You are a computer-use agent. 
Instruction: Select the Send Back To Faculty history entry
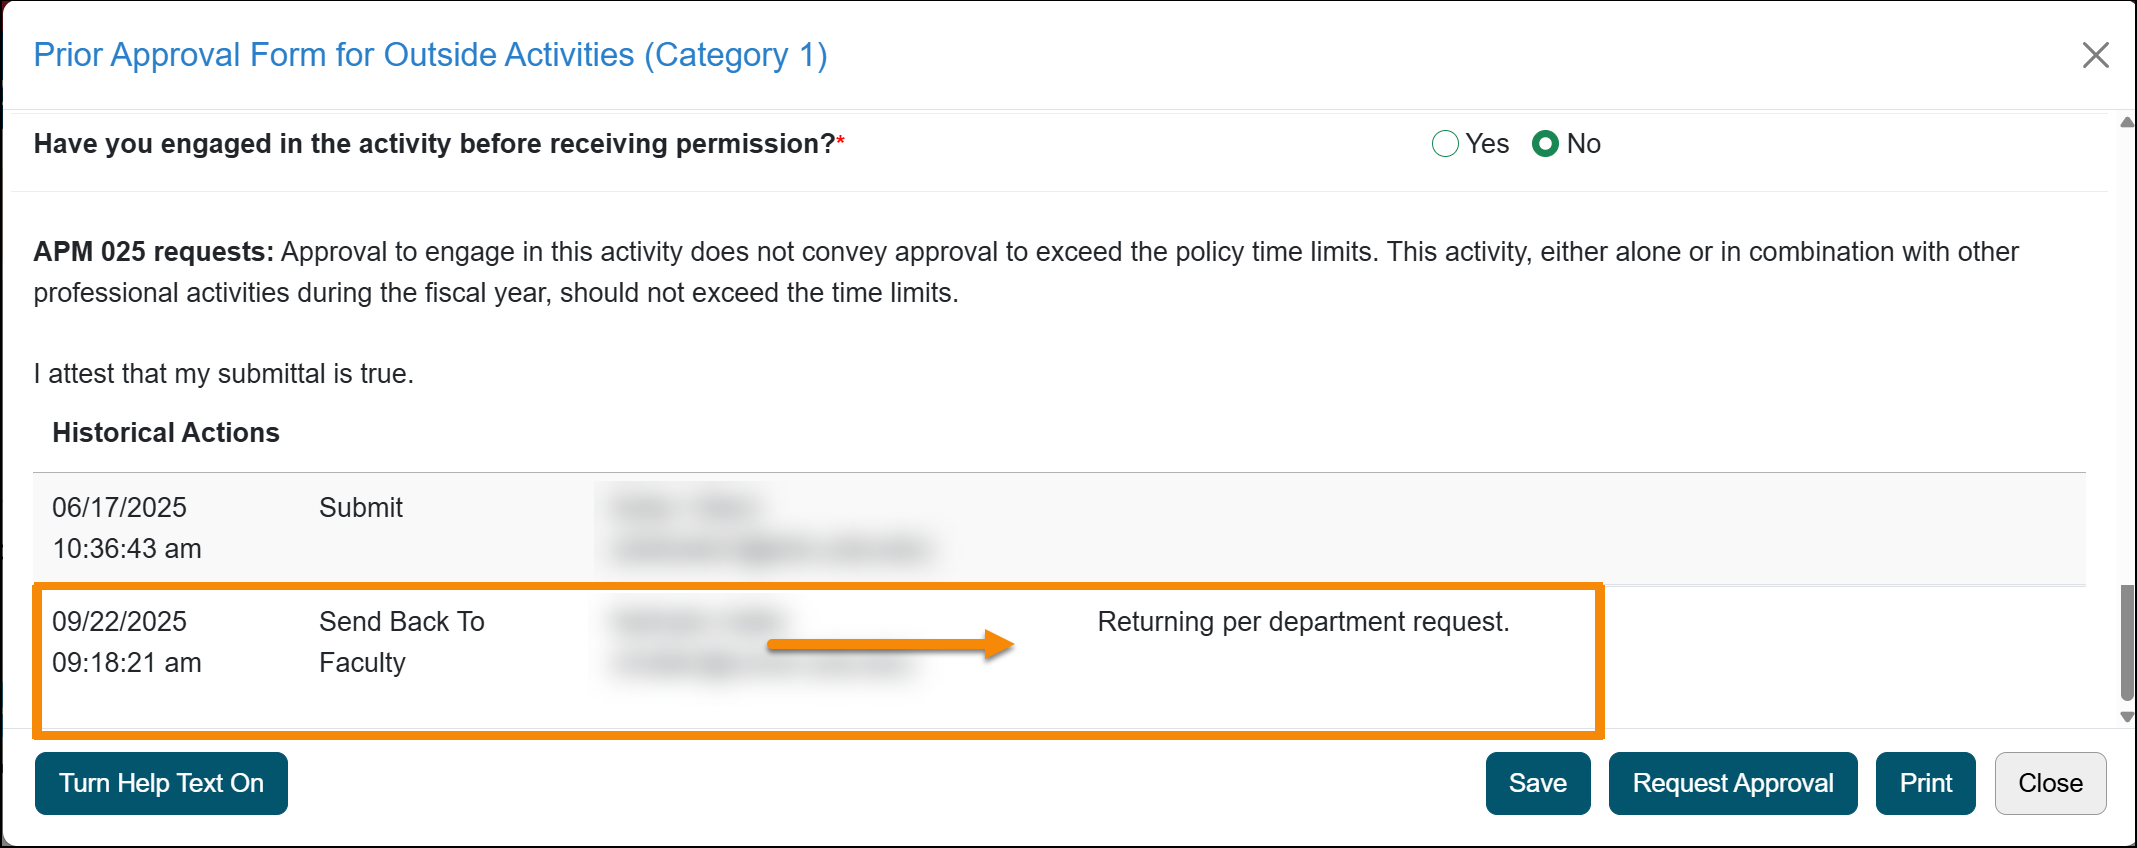(400, 641)
